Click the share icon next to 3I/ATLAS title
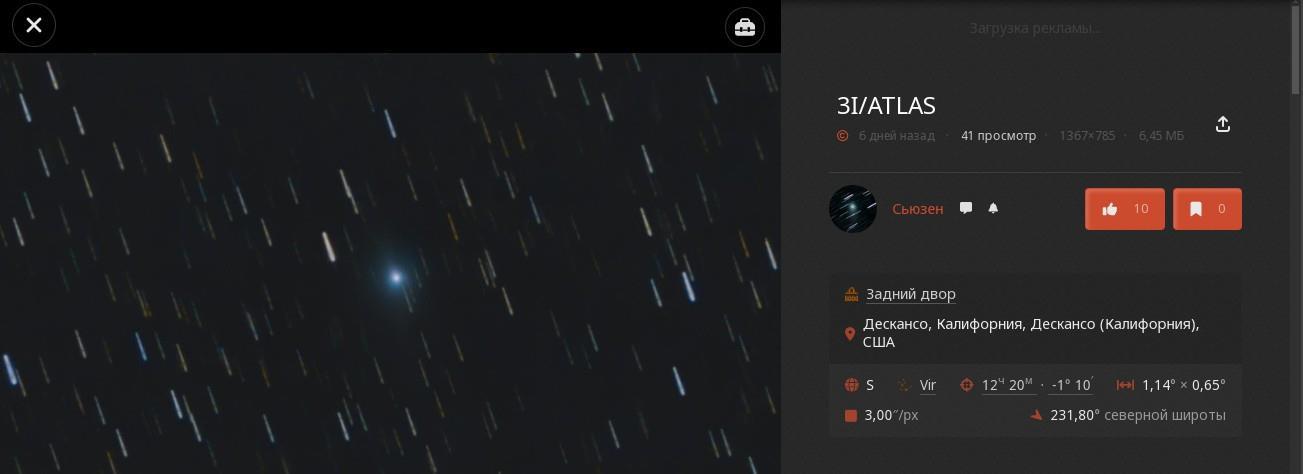The height and width of the screenshot is (474, 1303). point(1222,124)
